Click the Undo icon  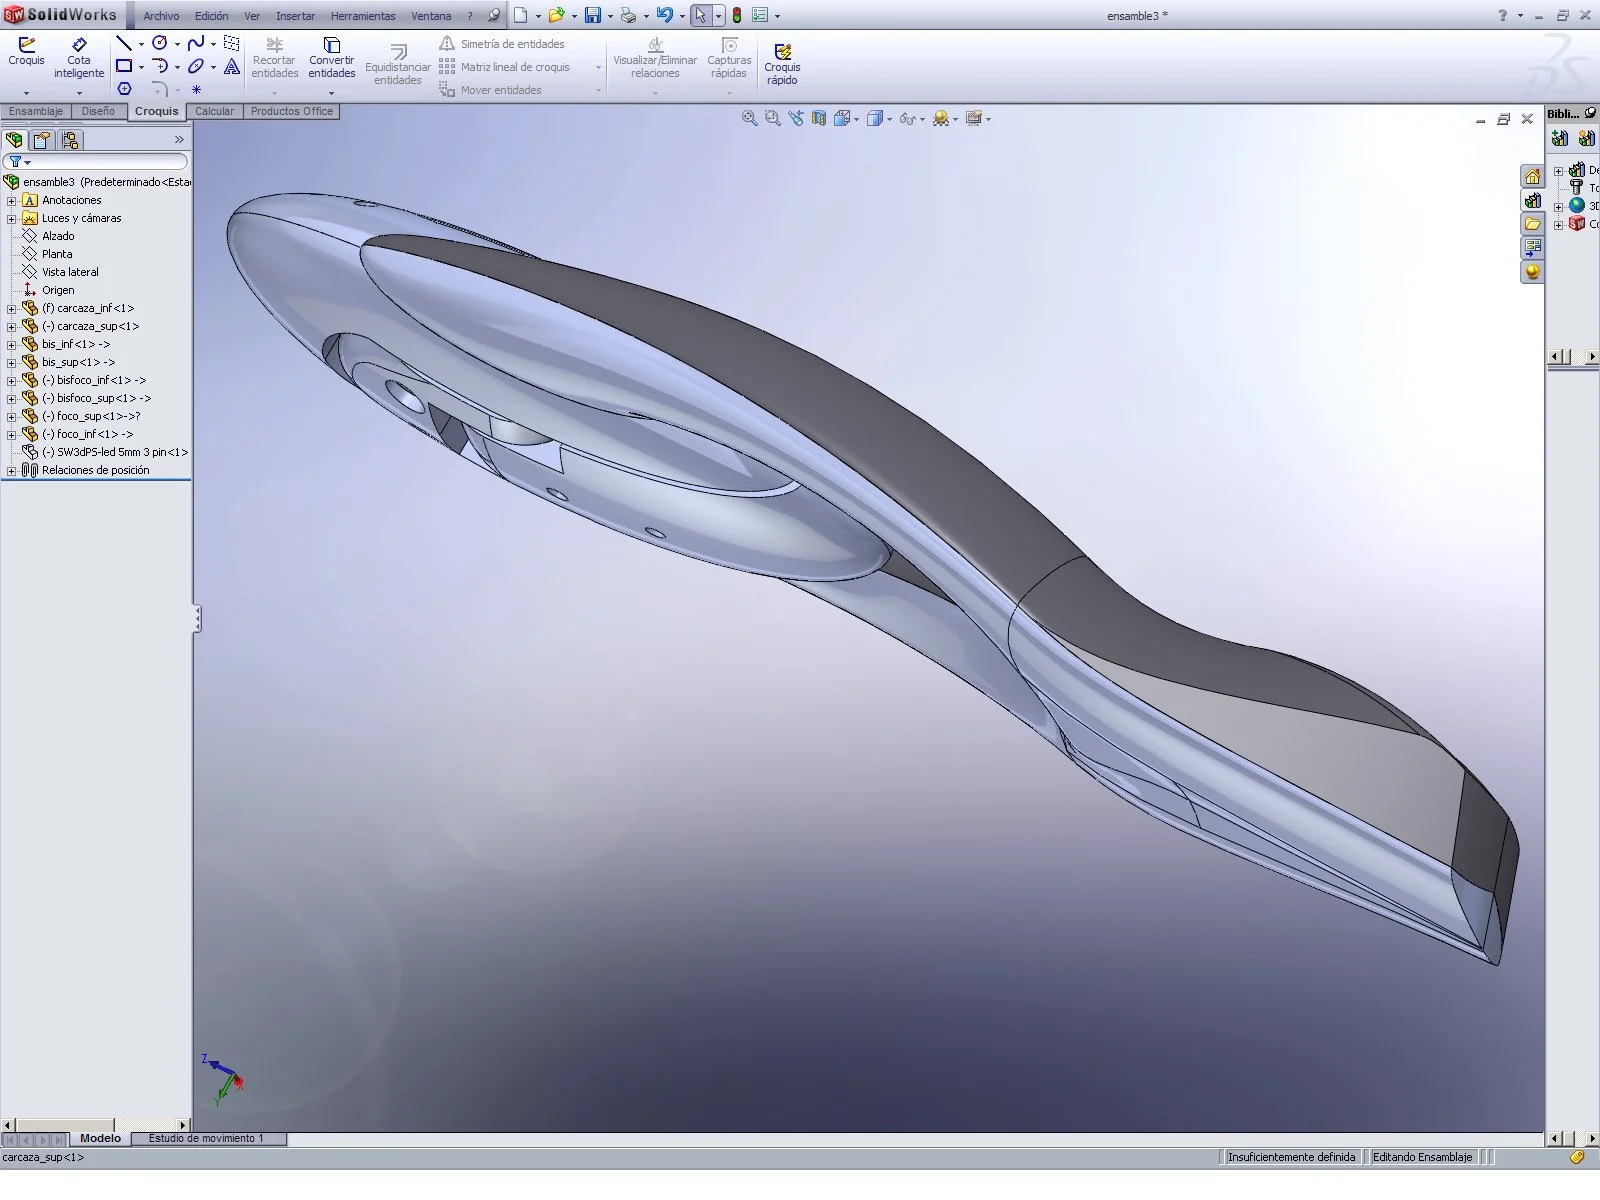[x=664, y=15]
